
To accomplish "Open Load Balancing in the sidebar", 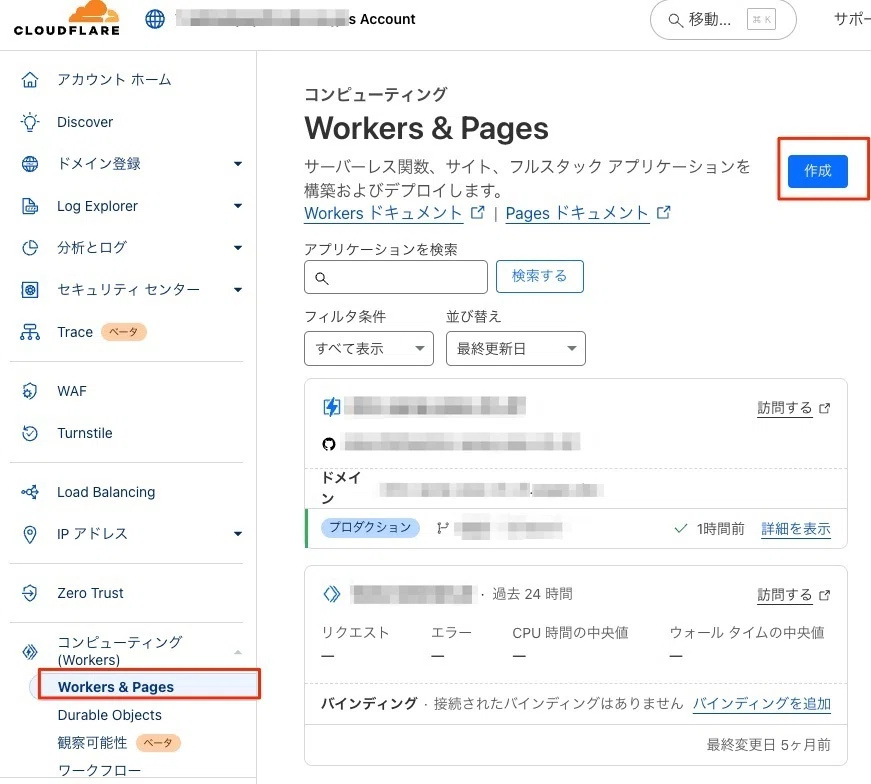I will [106, 492].
